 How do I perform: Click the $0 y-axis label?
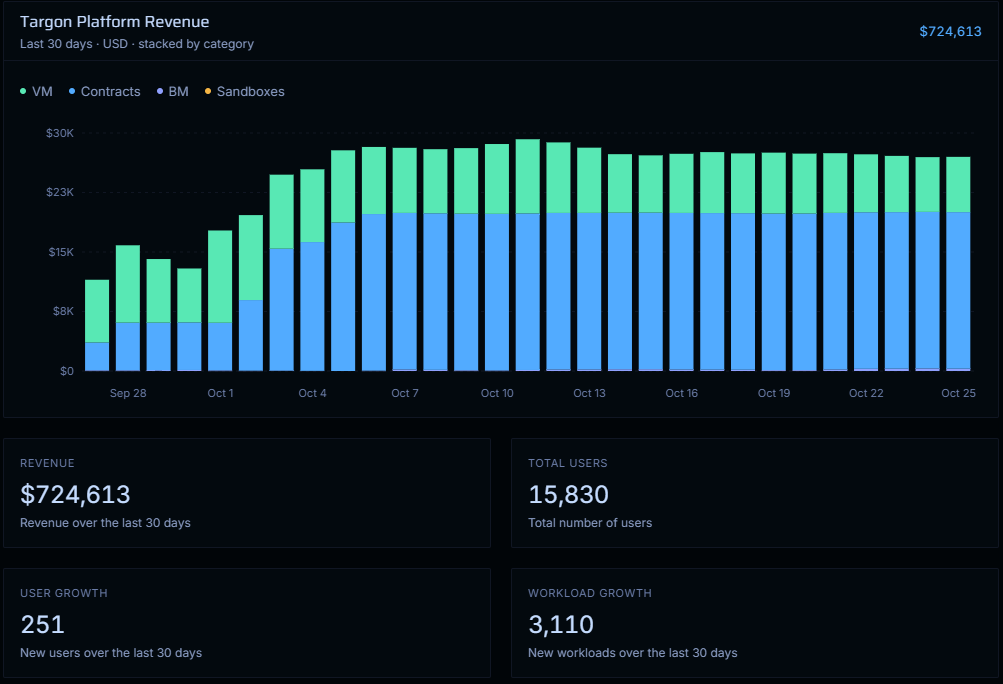pos(67,371)
